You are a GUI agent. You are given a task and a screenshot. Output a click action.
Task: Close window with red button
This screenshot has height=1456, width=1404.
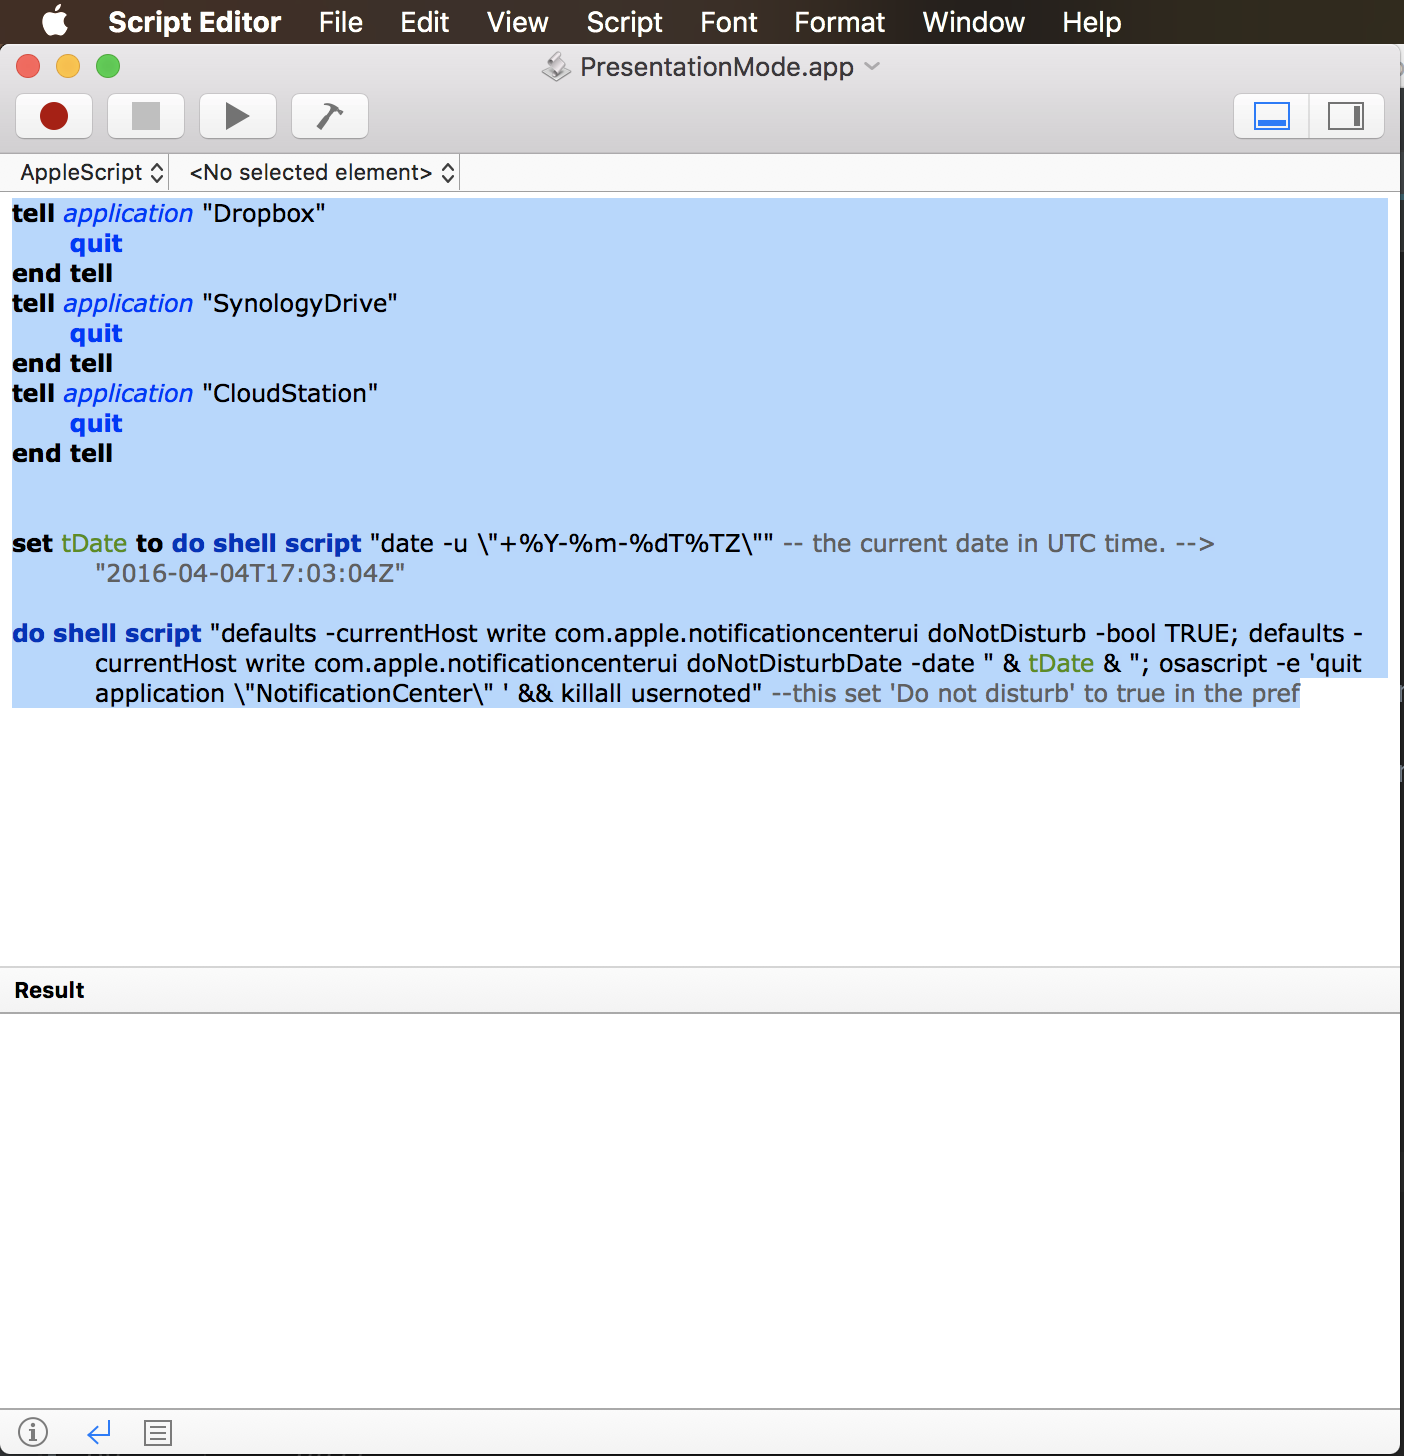(28, 66)
